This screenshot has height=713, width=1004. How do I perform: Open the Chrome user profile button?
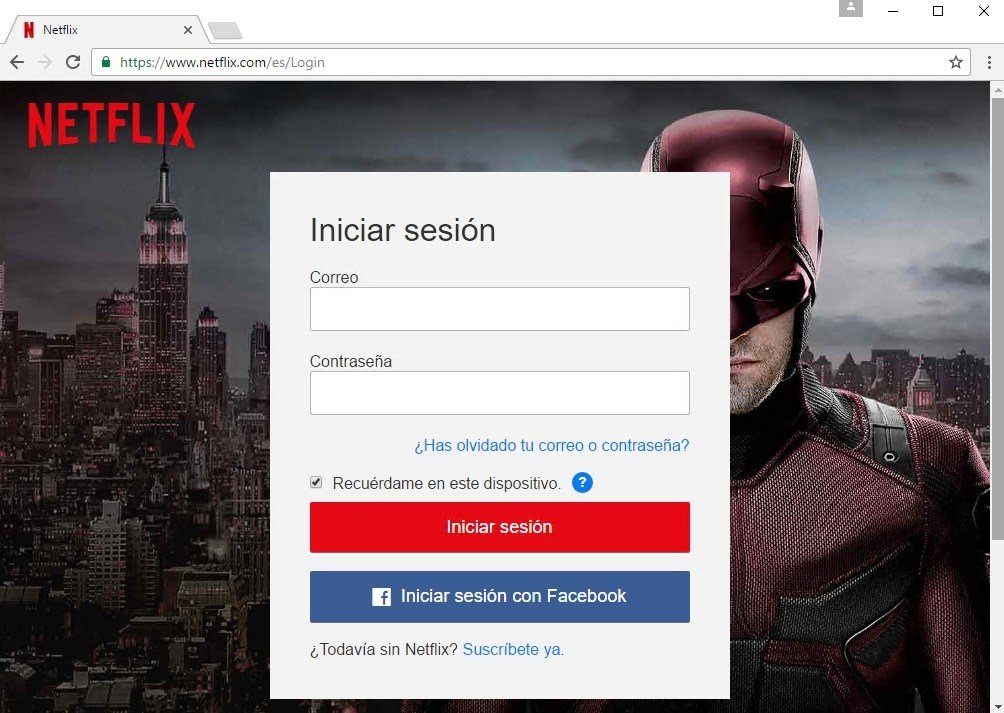click(850, 8)
